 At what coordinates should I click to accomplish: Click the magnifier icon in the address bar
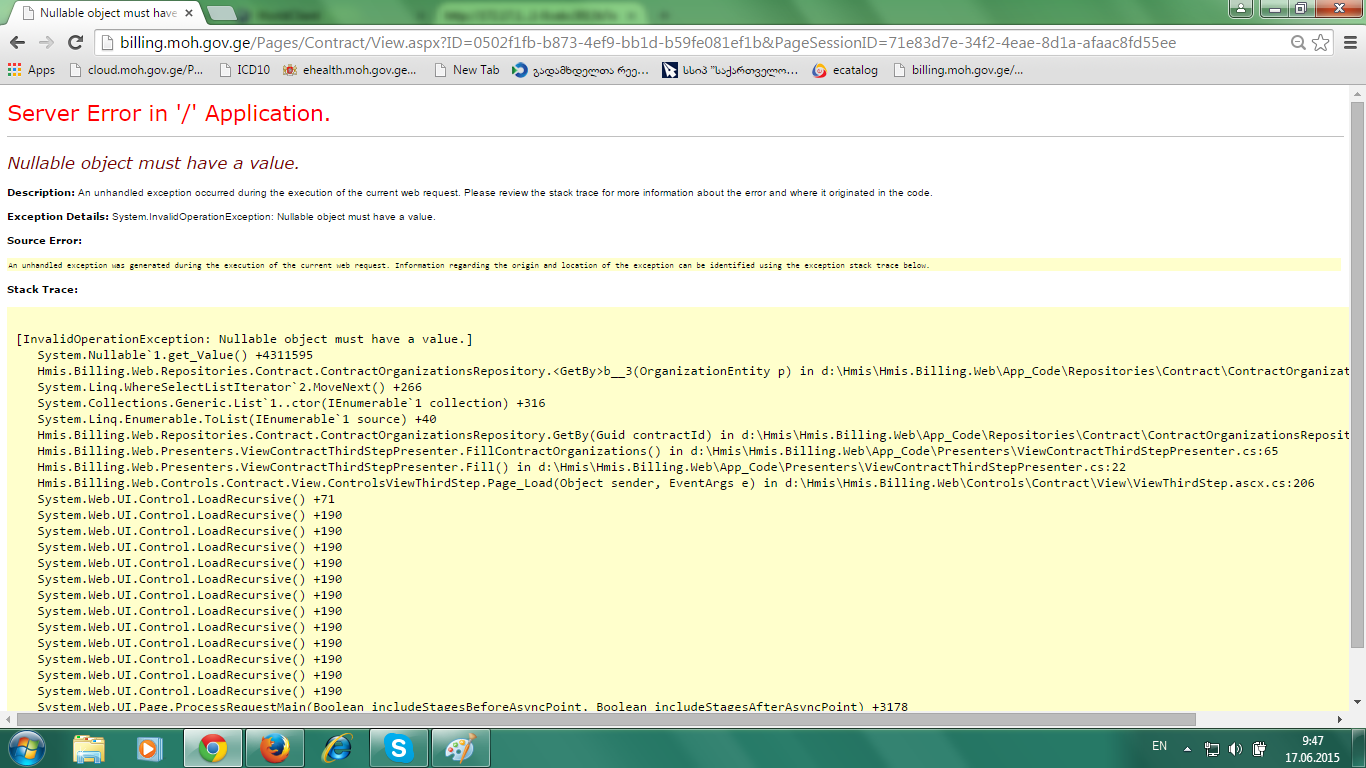(1298, 43)
